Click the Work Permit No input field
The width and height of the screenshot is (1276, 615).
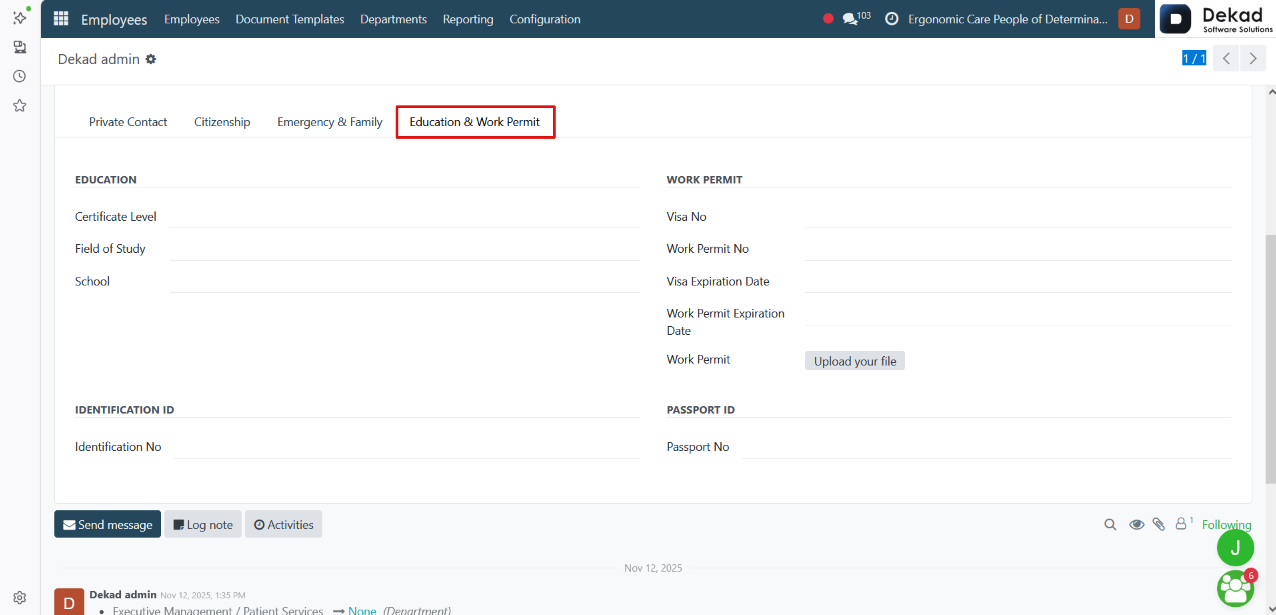pyautogui.click(x=1018, y=248)
